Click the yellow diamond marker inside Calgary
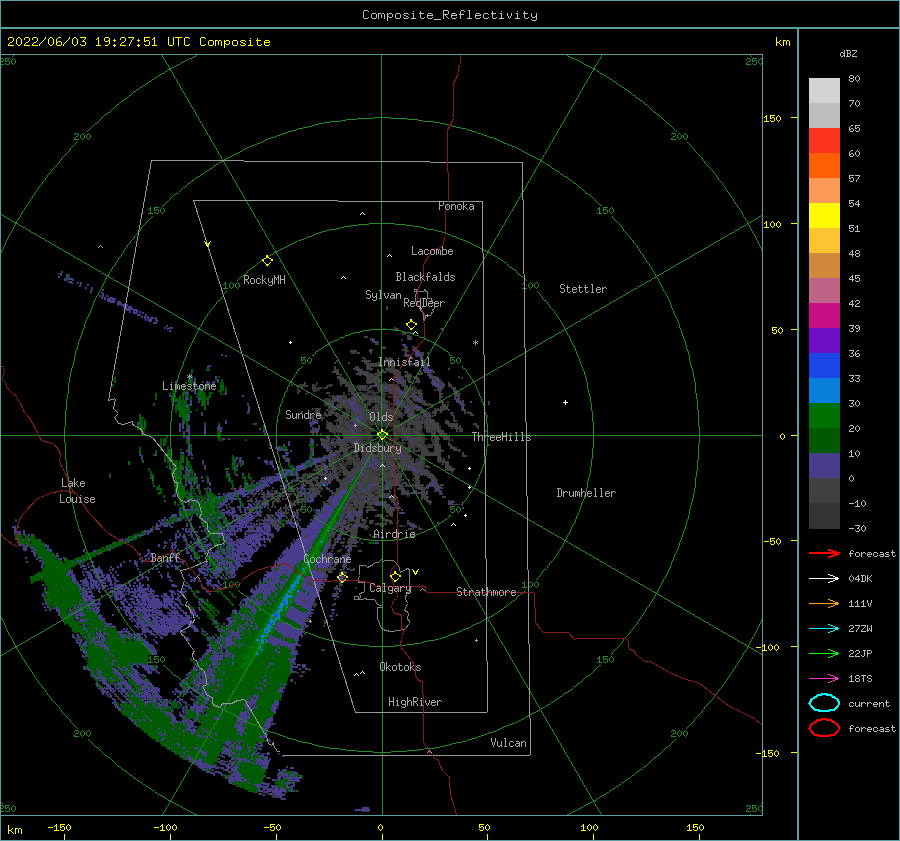The height and width of the screenshot is (841, 900). pos(395,576)
